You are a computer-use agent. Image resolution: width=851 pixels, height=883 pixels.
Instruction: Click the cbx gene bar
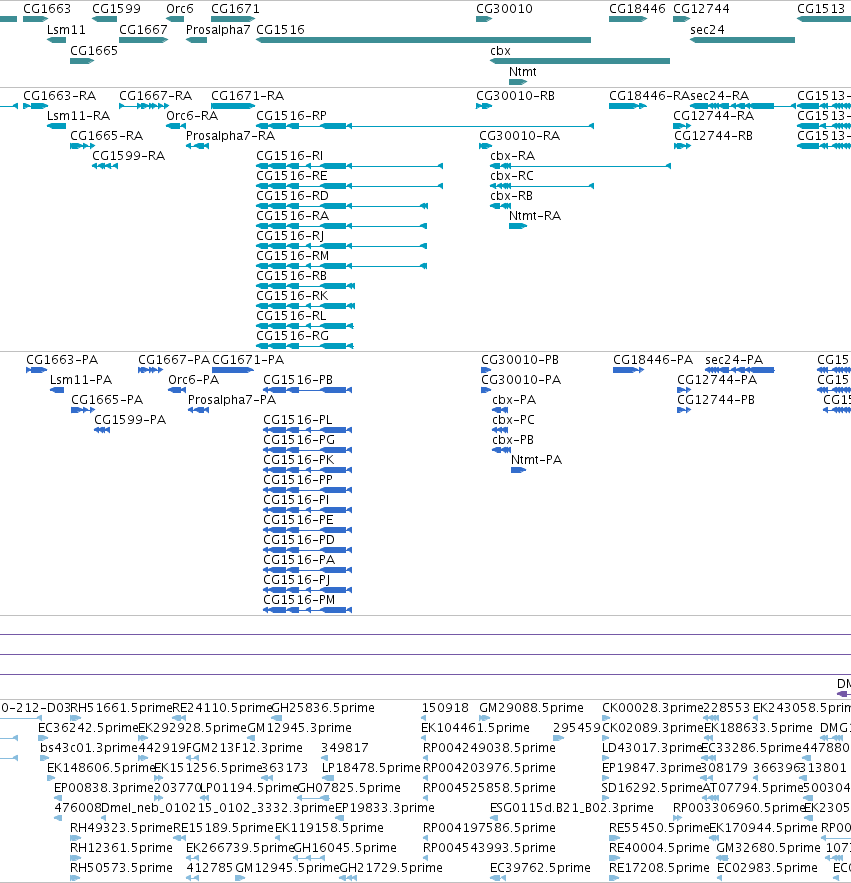point(580,61)
